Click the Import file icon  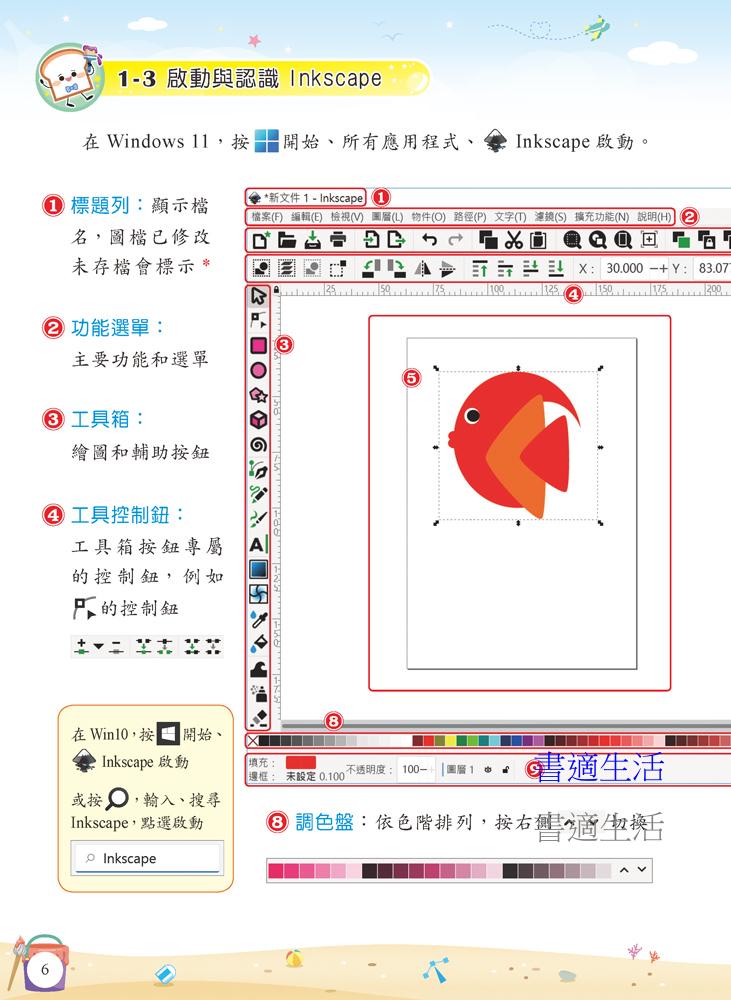(371, 240)
